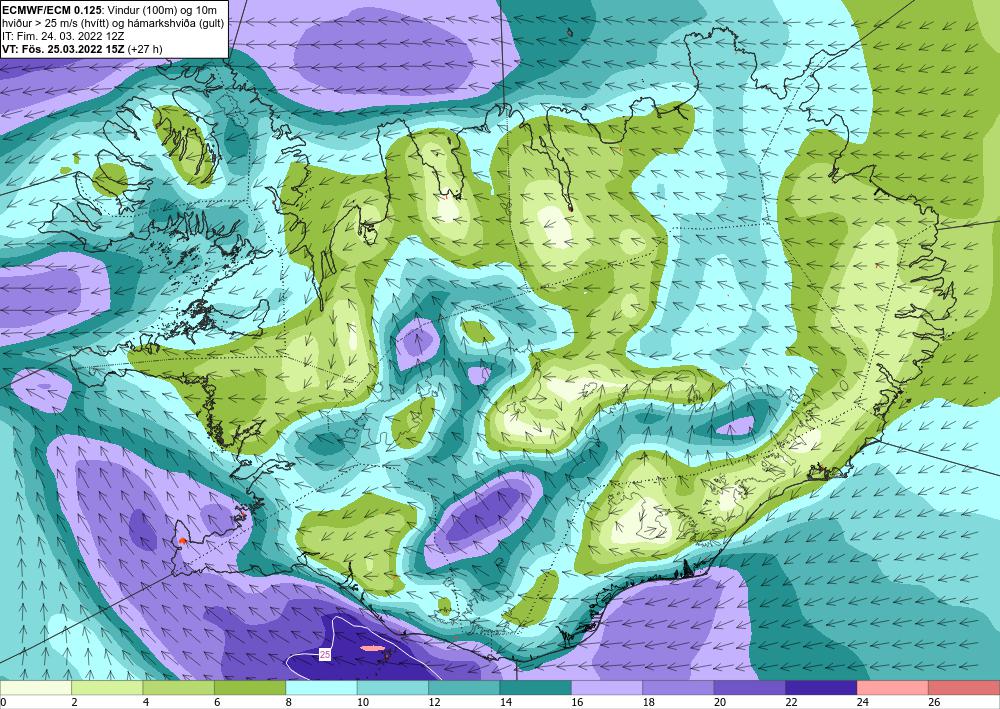Viewport: 1000px width, 709px height.
Task: Click the light teal 10–12 m/s legend swatch
Action: tap(393, 688)
